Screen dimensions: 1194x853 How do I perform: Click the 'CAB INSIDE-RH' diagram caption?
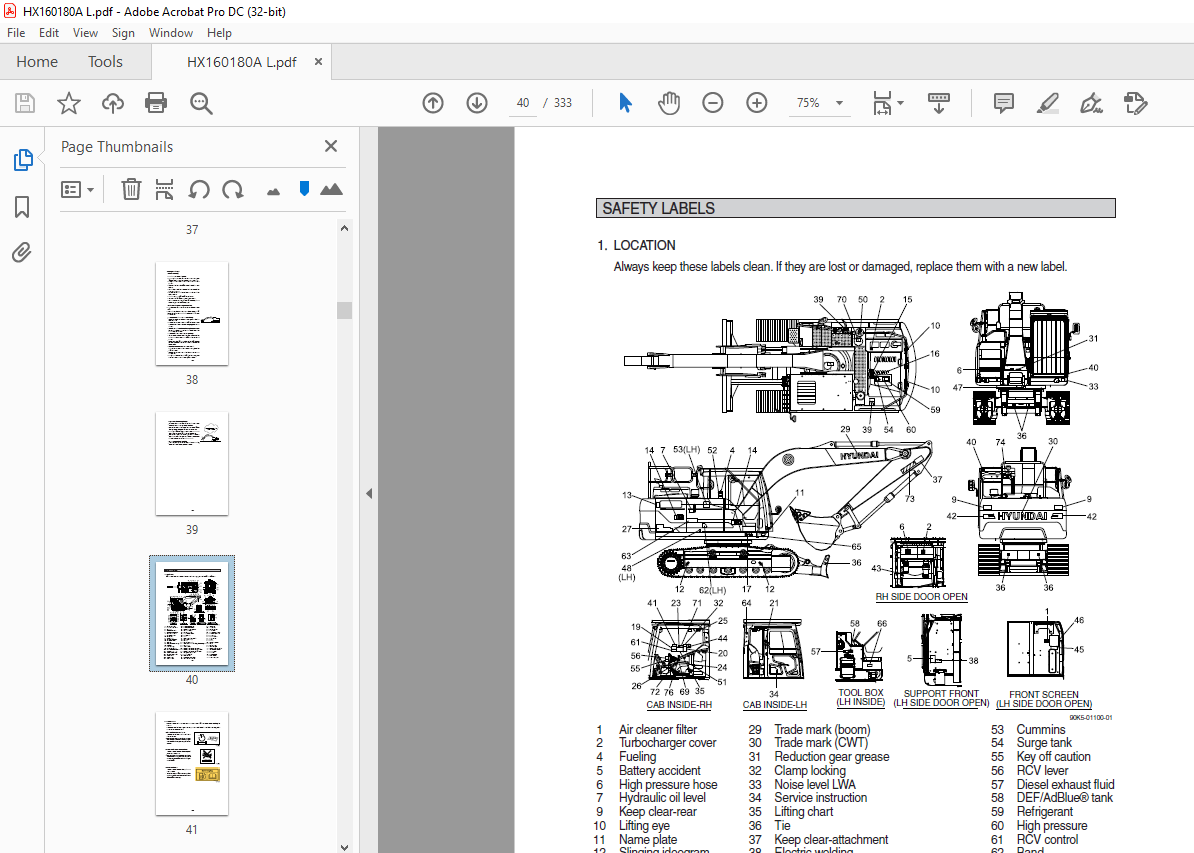679,704
